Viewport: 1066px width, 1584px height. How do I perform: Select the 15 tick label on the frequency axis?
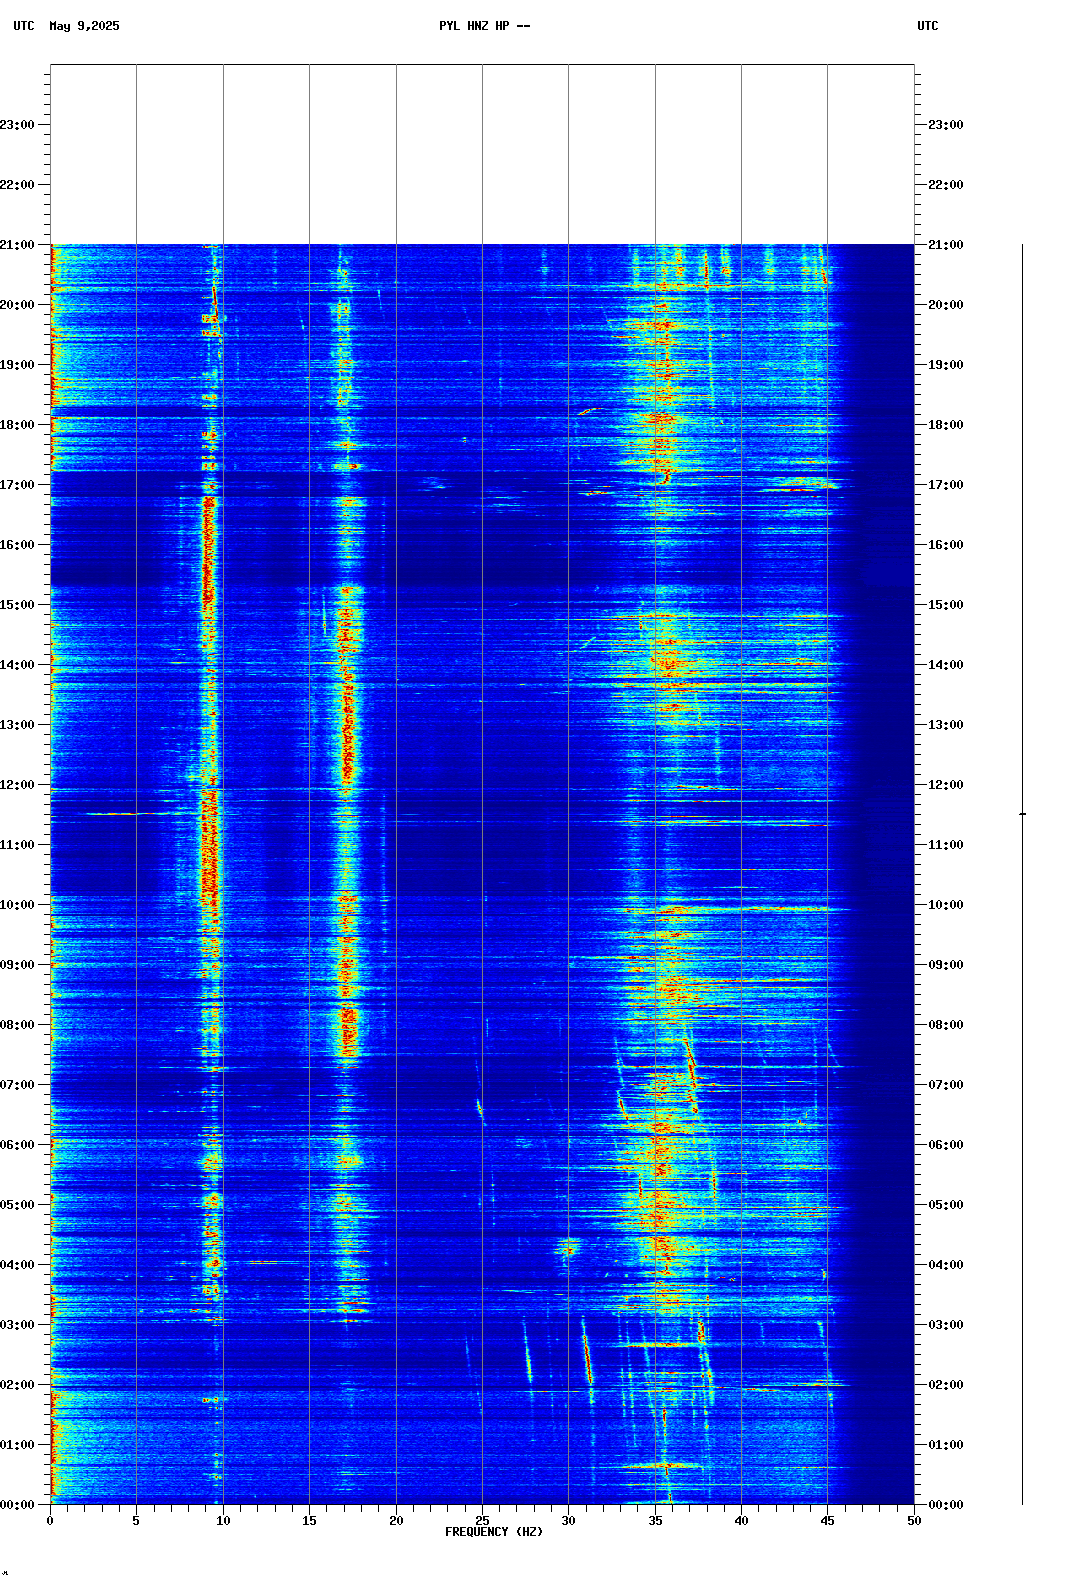coord(309,1521)
